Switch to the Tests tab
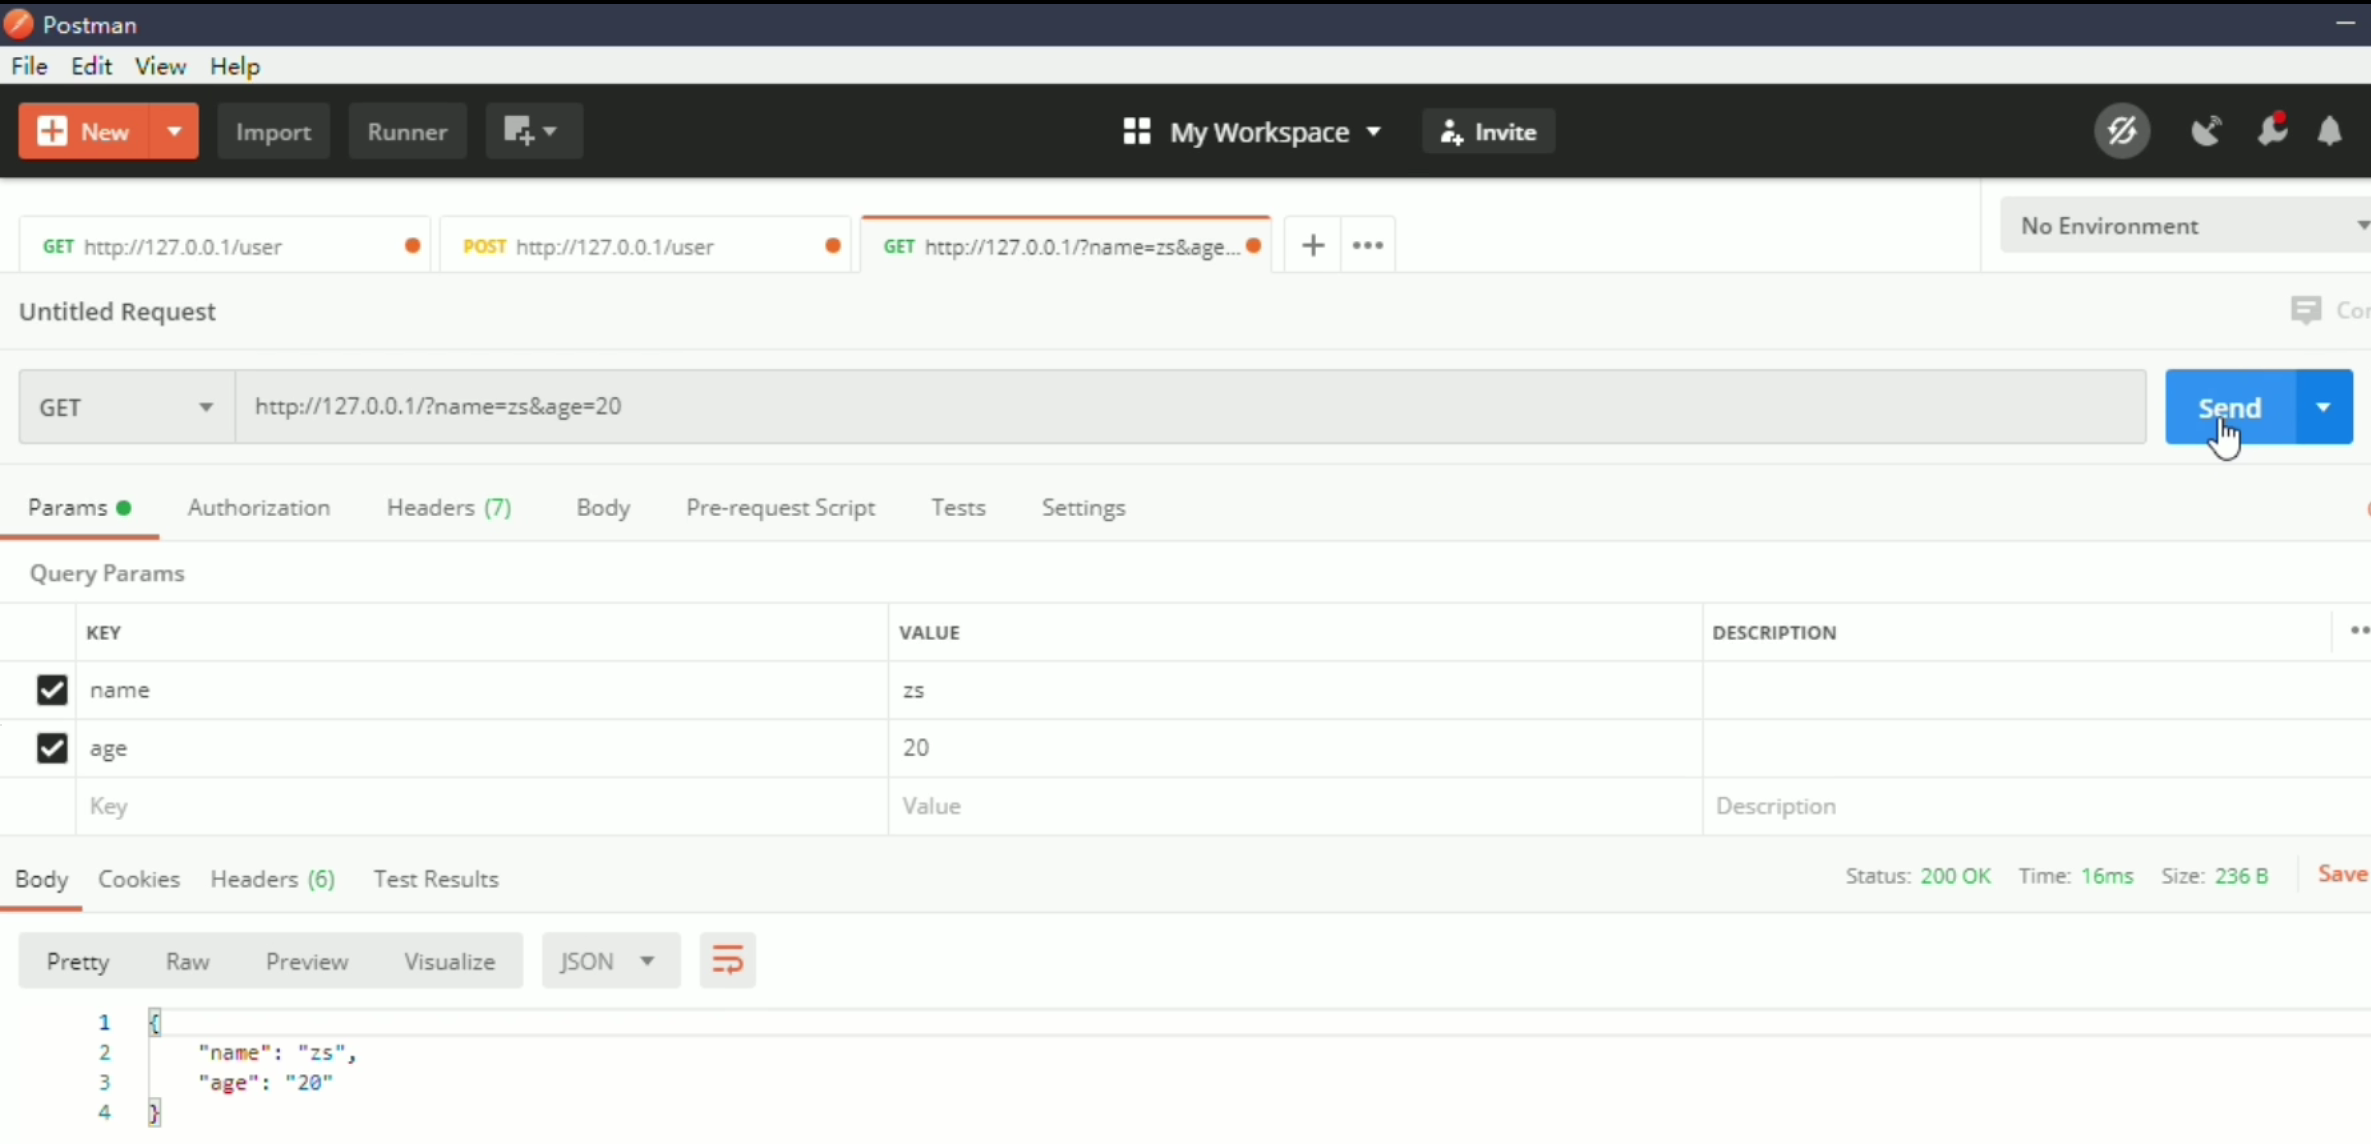Image resolution: width=2371 pixels, height=1144 pixels. coord(958,508)
